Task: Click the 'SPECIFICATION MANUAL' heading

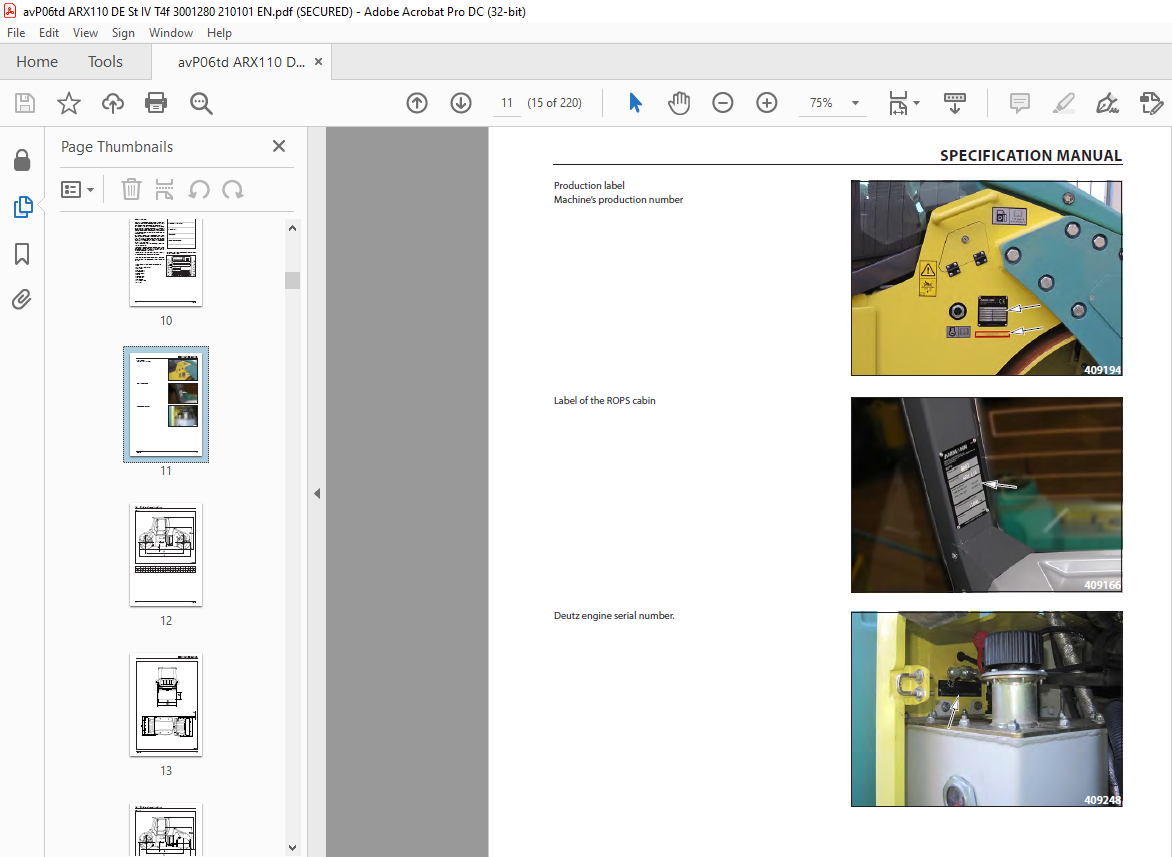Action: [1031, 155]
